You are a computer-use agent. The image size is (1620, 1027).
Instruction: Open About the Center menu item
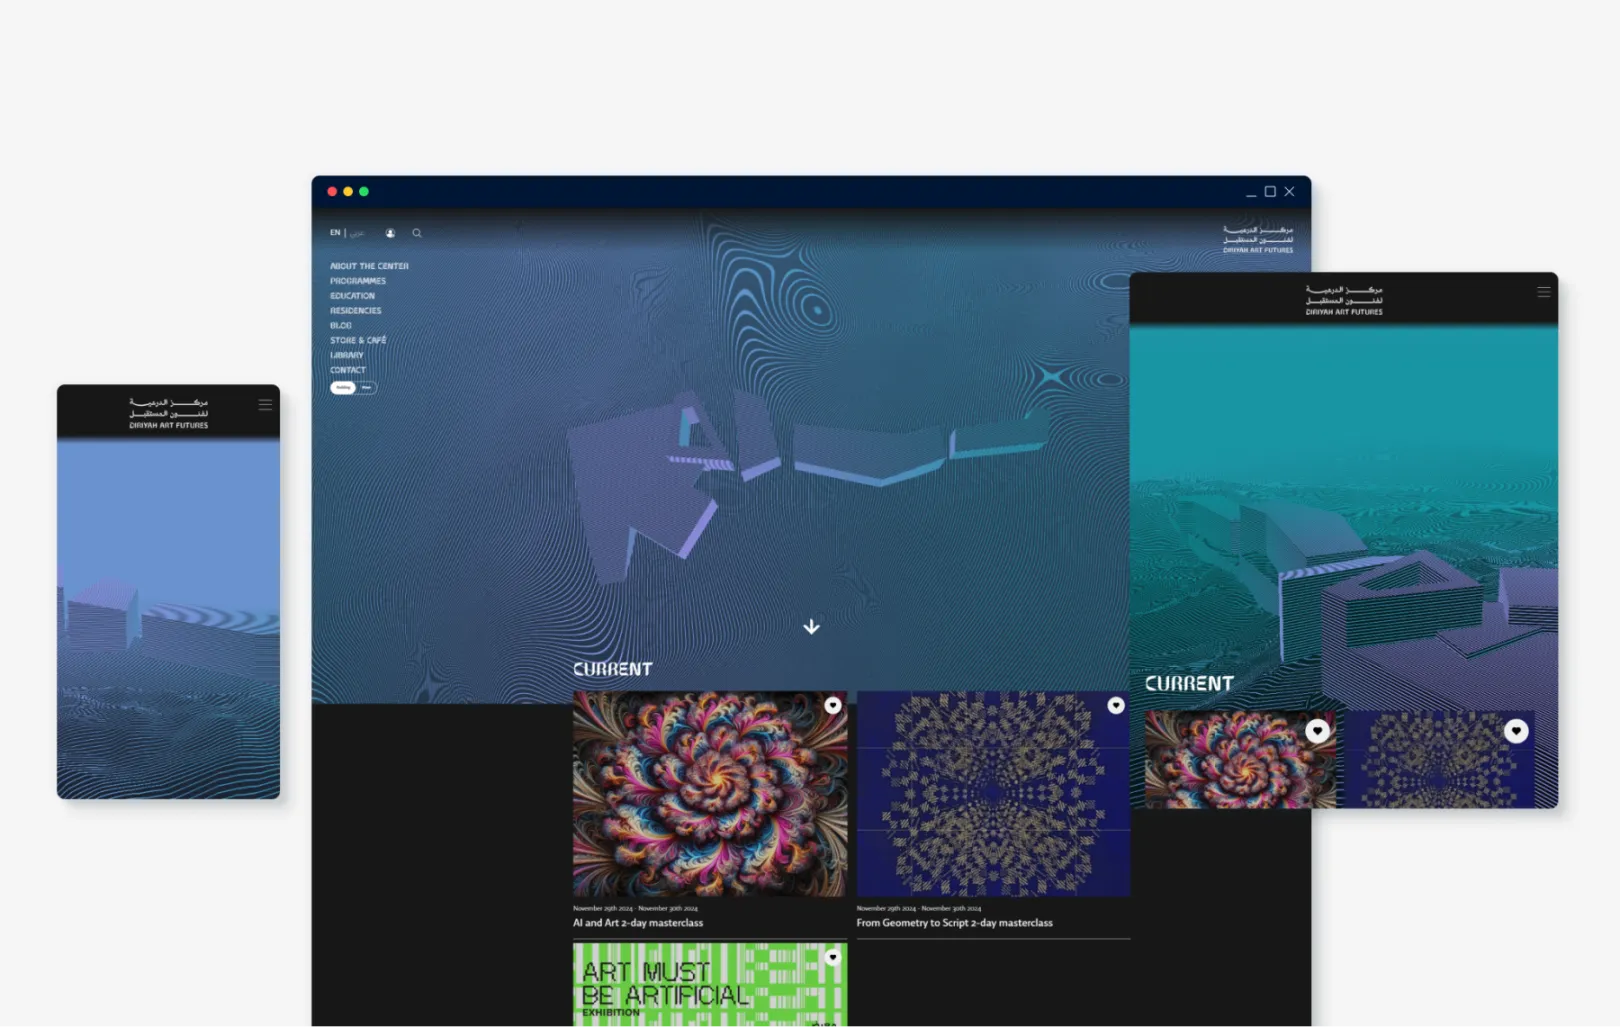pyautogui.click(x=369, y=266)
